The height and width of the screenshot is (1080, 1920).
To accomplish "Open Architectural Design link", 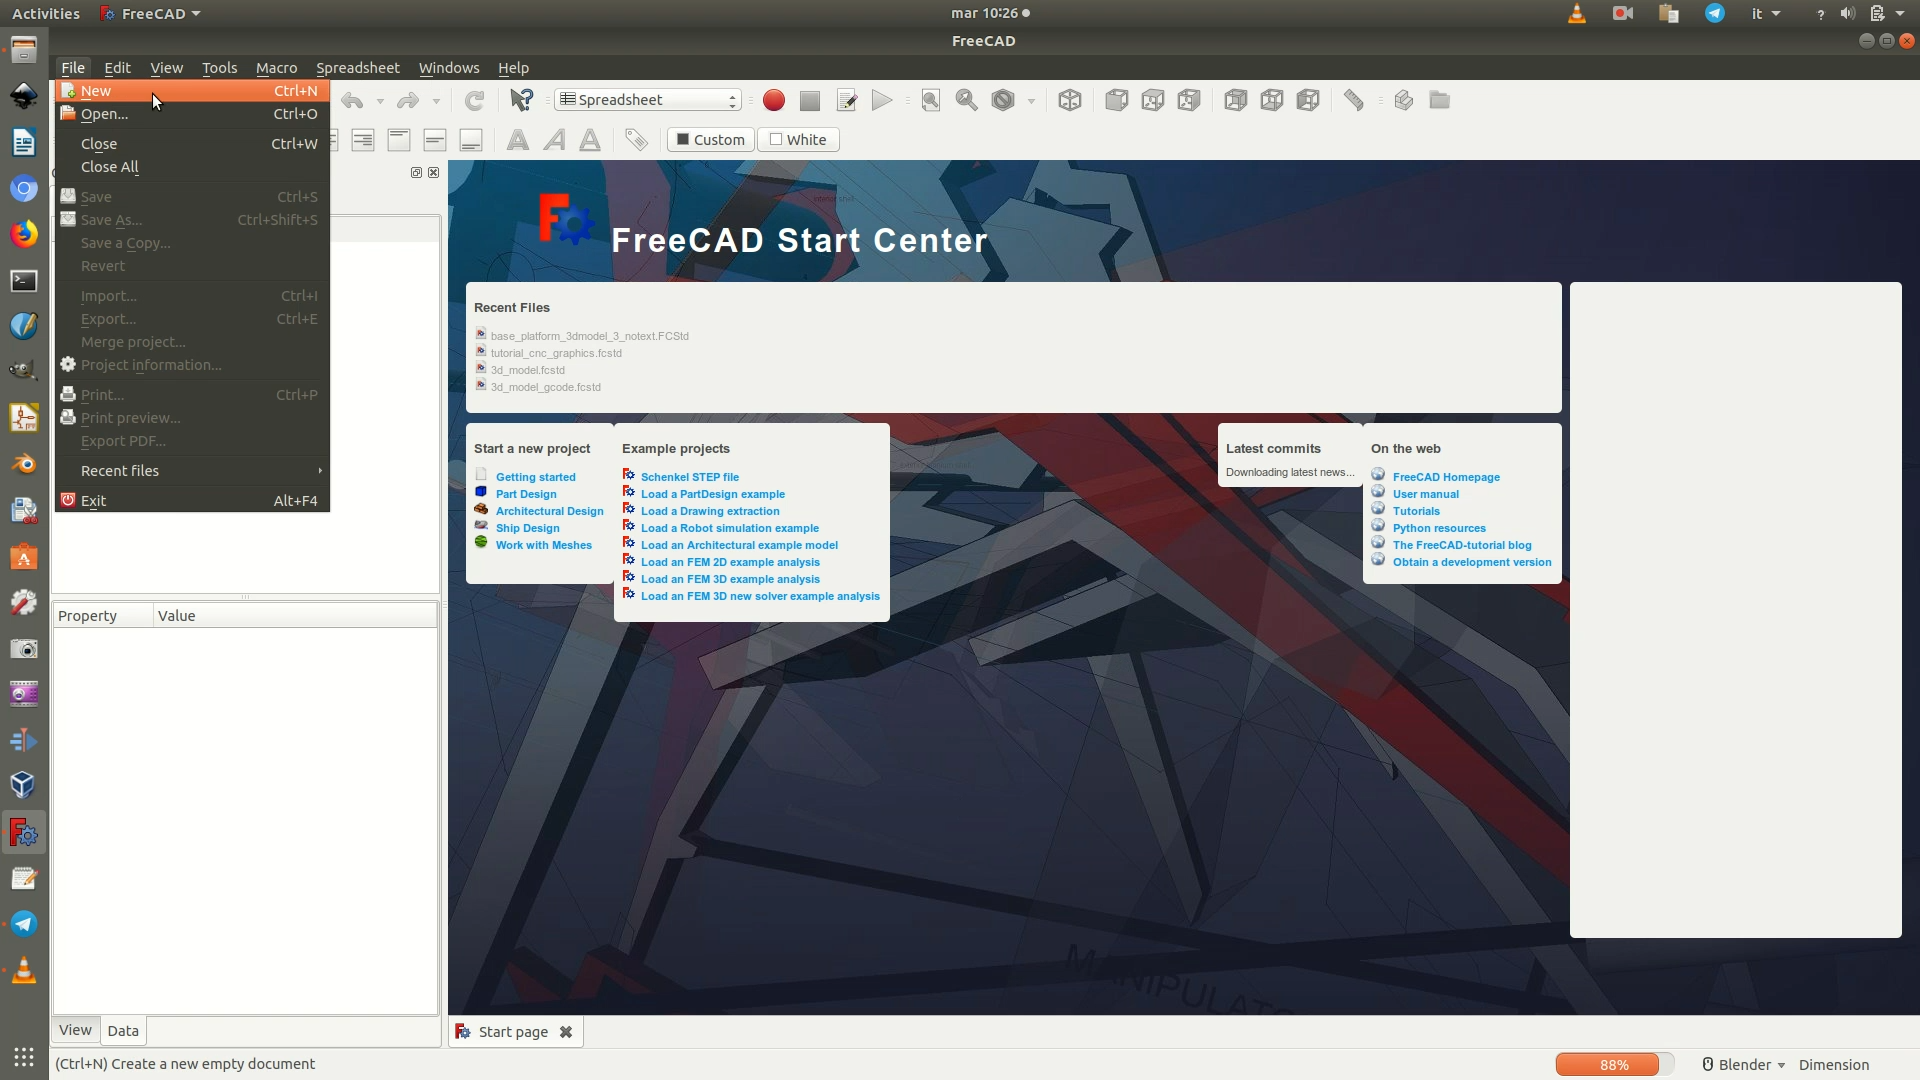I will point(549,511).
